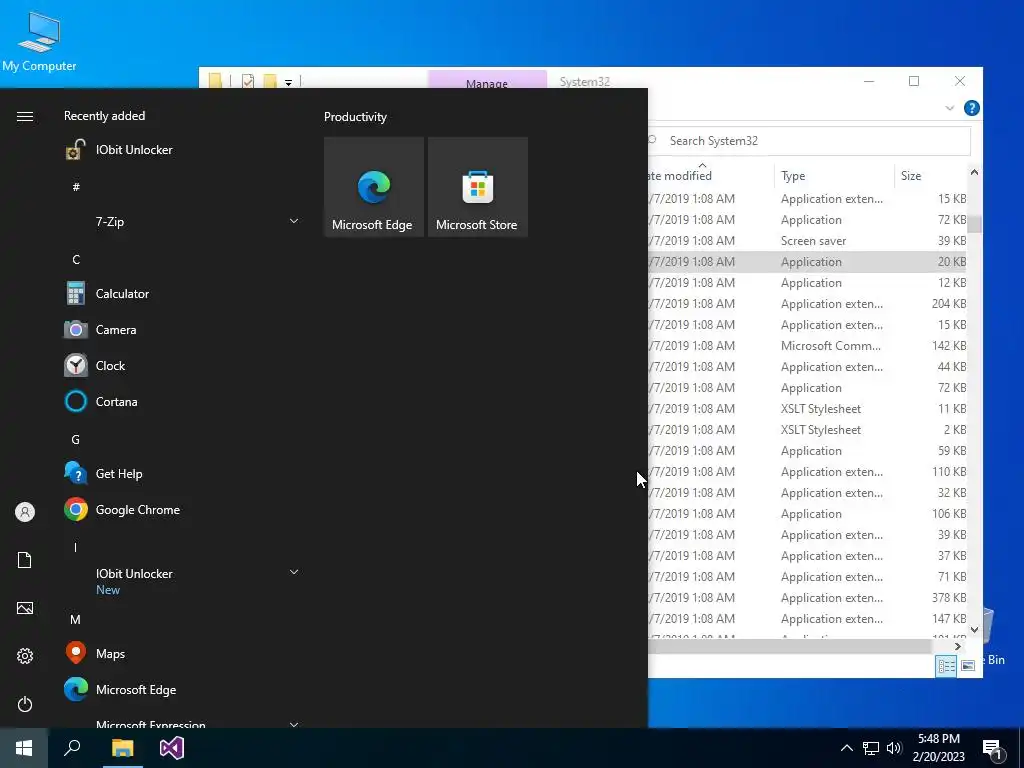Image resolution: width=1024 pixels, height=768 pixels.
Task: Open the user account icon in Start
Action: click(x=25, y=512)
